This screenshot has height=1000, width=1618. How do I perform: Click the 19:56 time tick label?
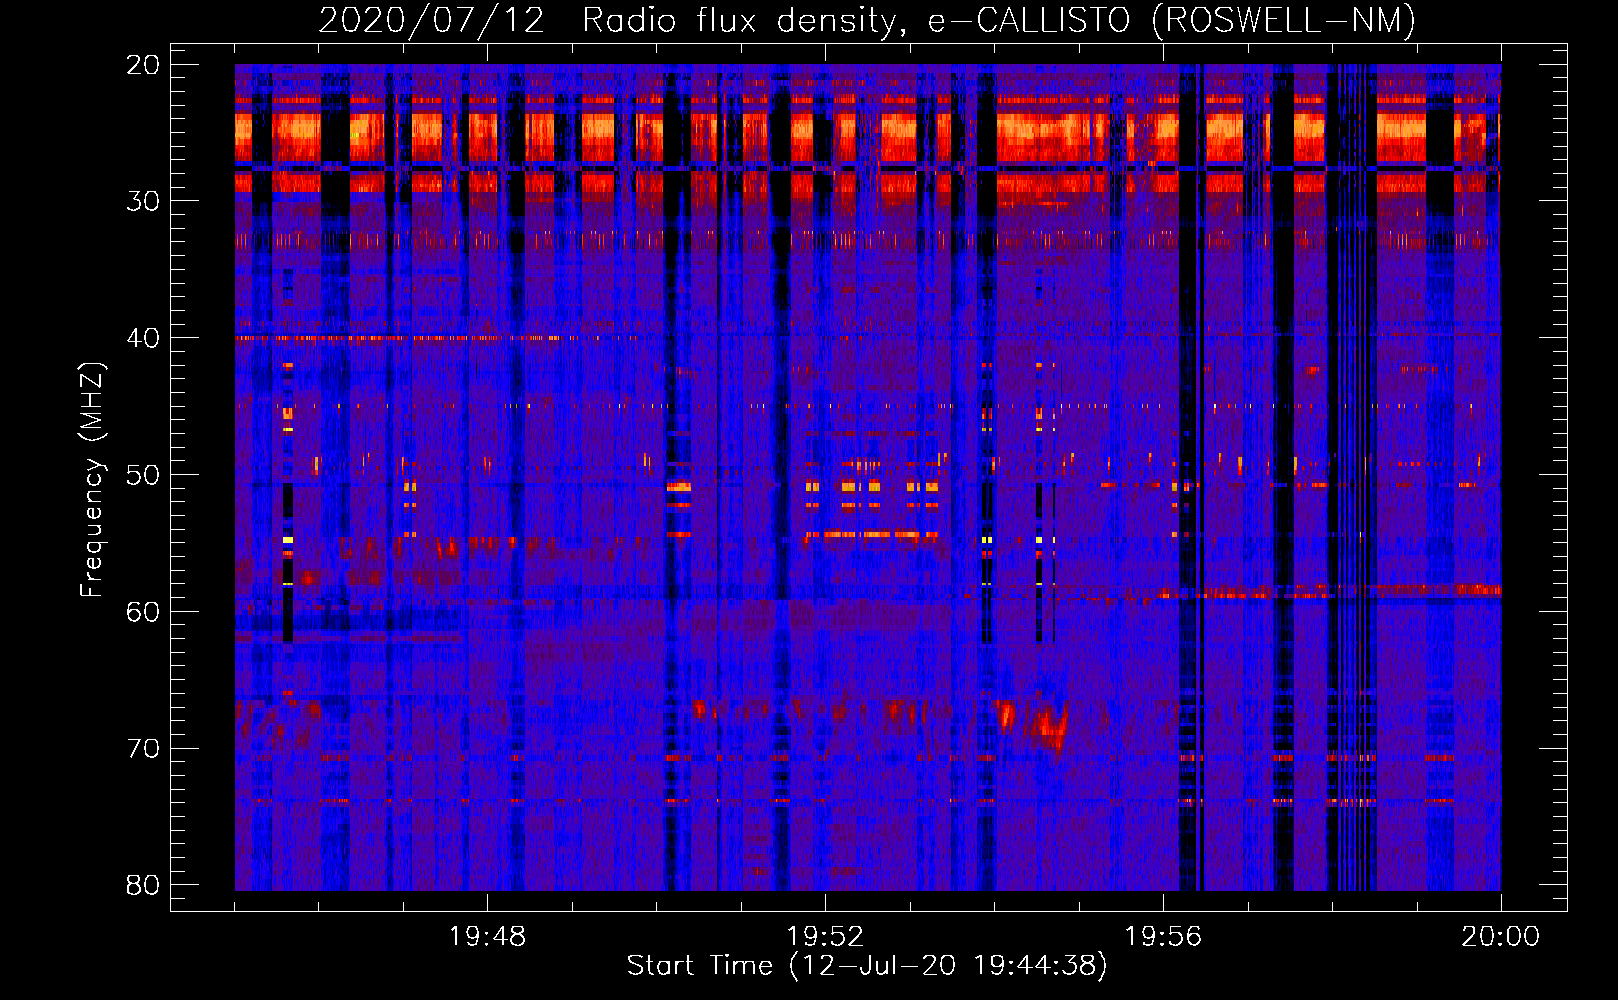[1163, 937]
